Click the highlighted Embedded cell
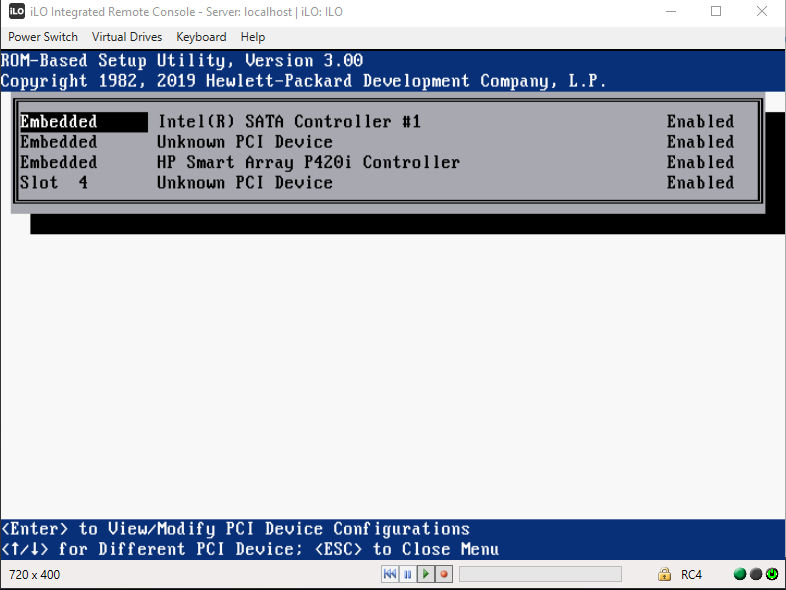 coord(84,122)
